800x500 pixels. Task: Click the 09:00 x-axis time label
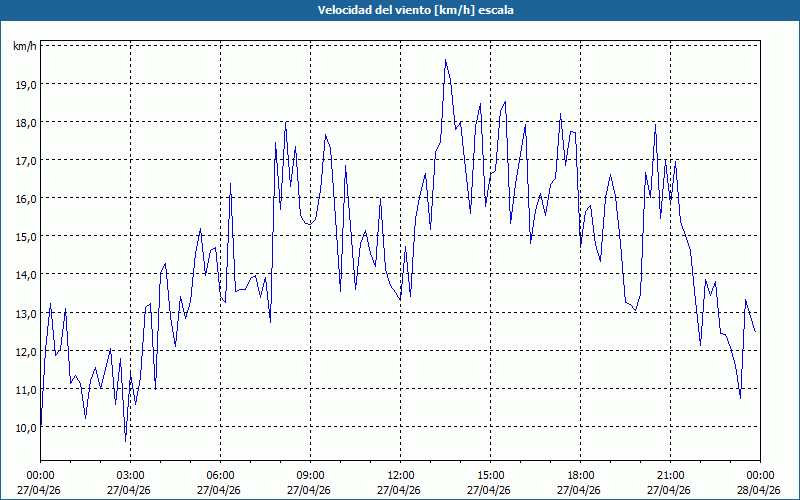coord(310,475)
